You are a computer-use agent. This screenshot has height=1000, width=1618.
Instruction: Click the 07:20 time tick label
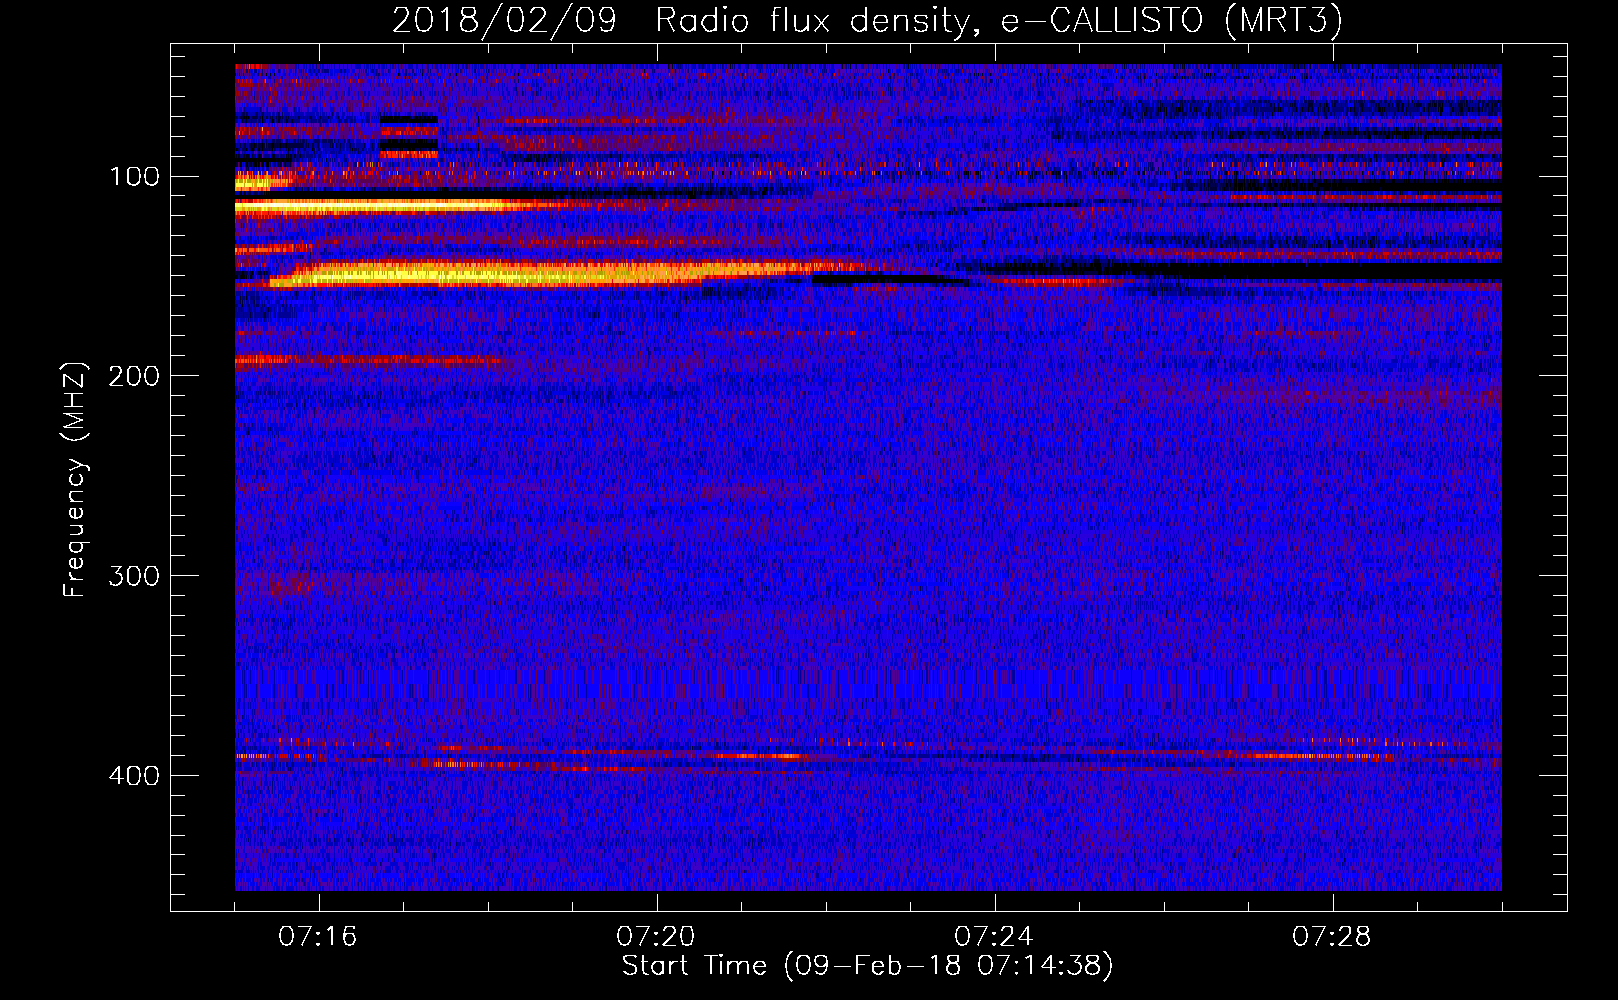(x=656, y=937)
